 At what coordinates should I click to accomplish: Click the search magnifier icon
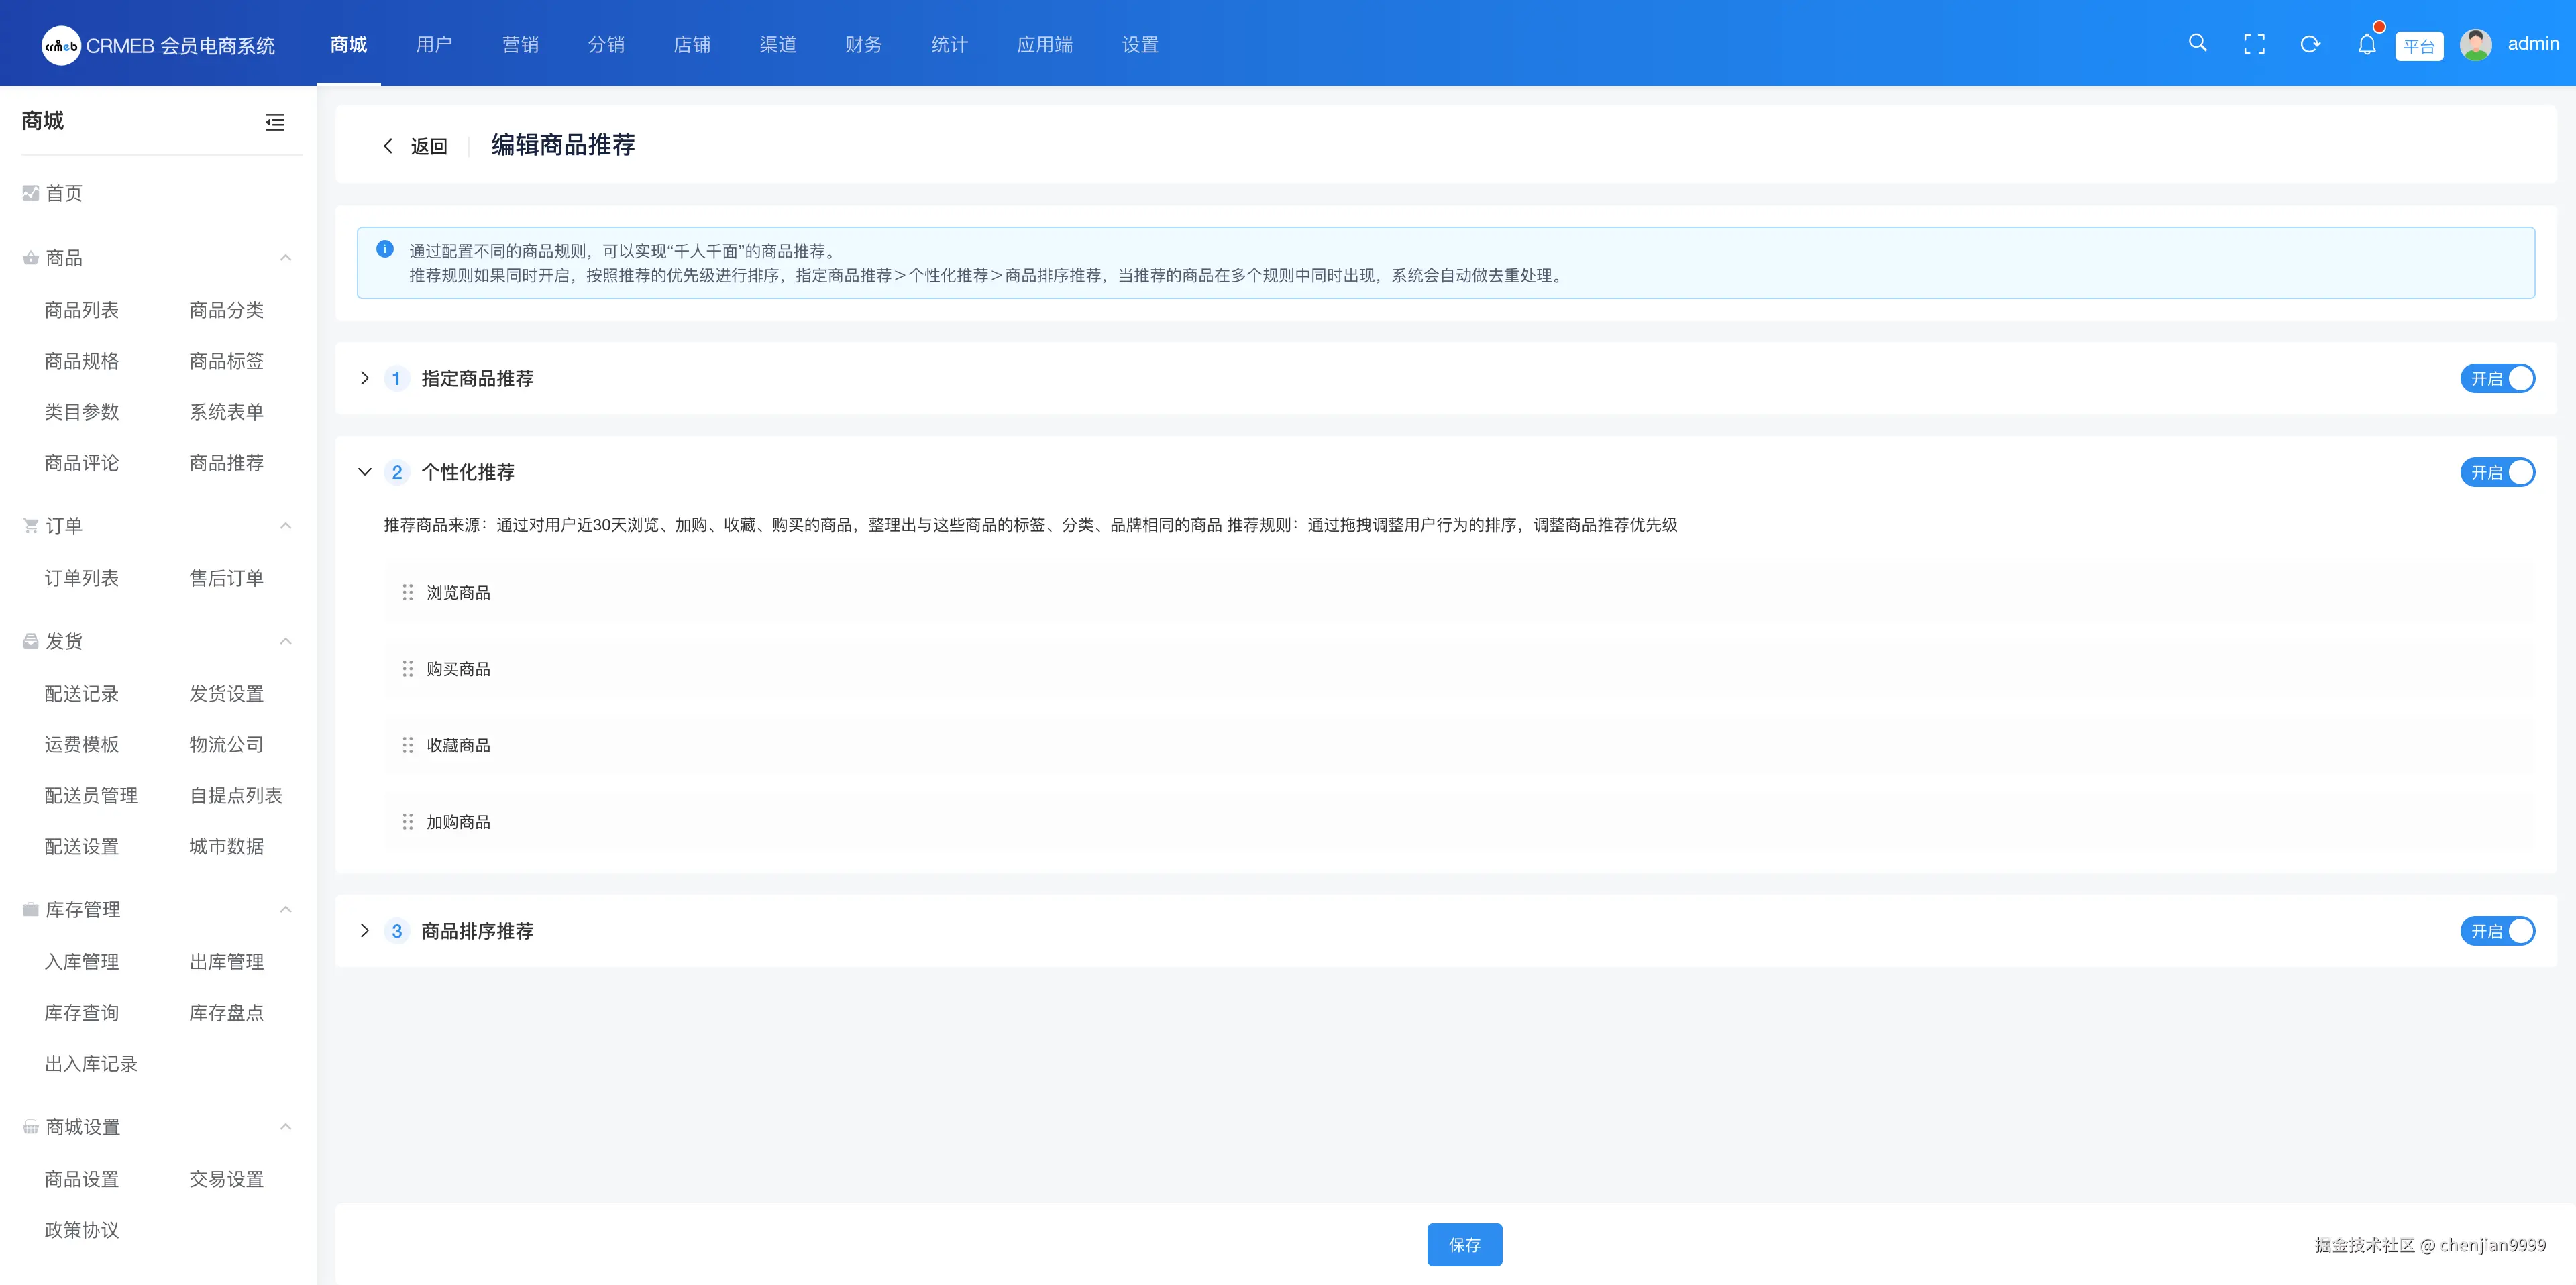[2197, 43]
